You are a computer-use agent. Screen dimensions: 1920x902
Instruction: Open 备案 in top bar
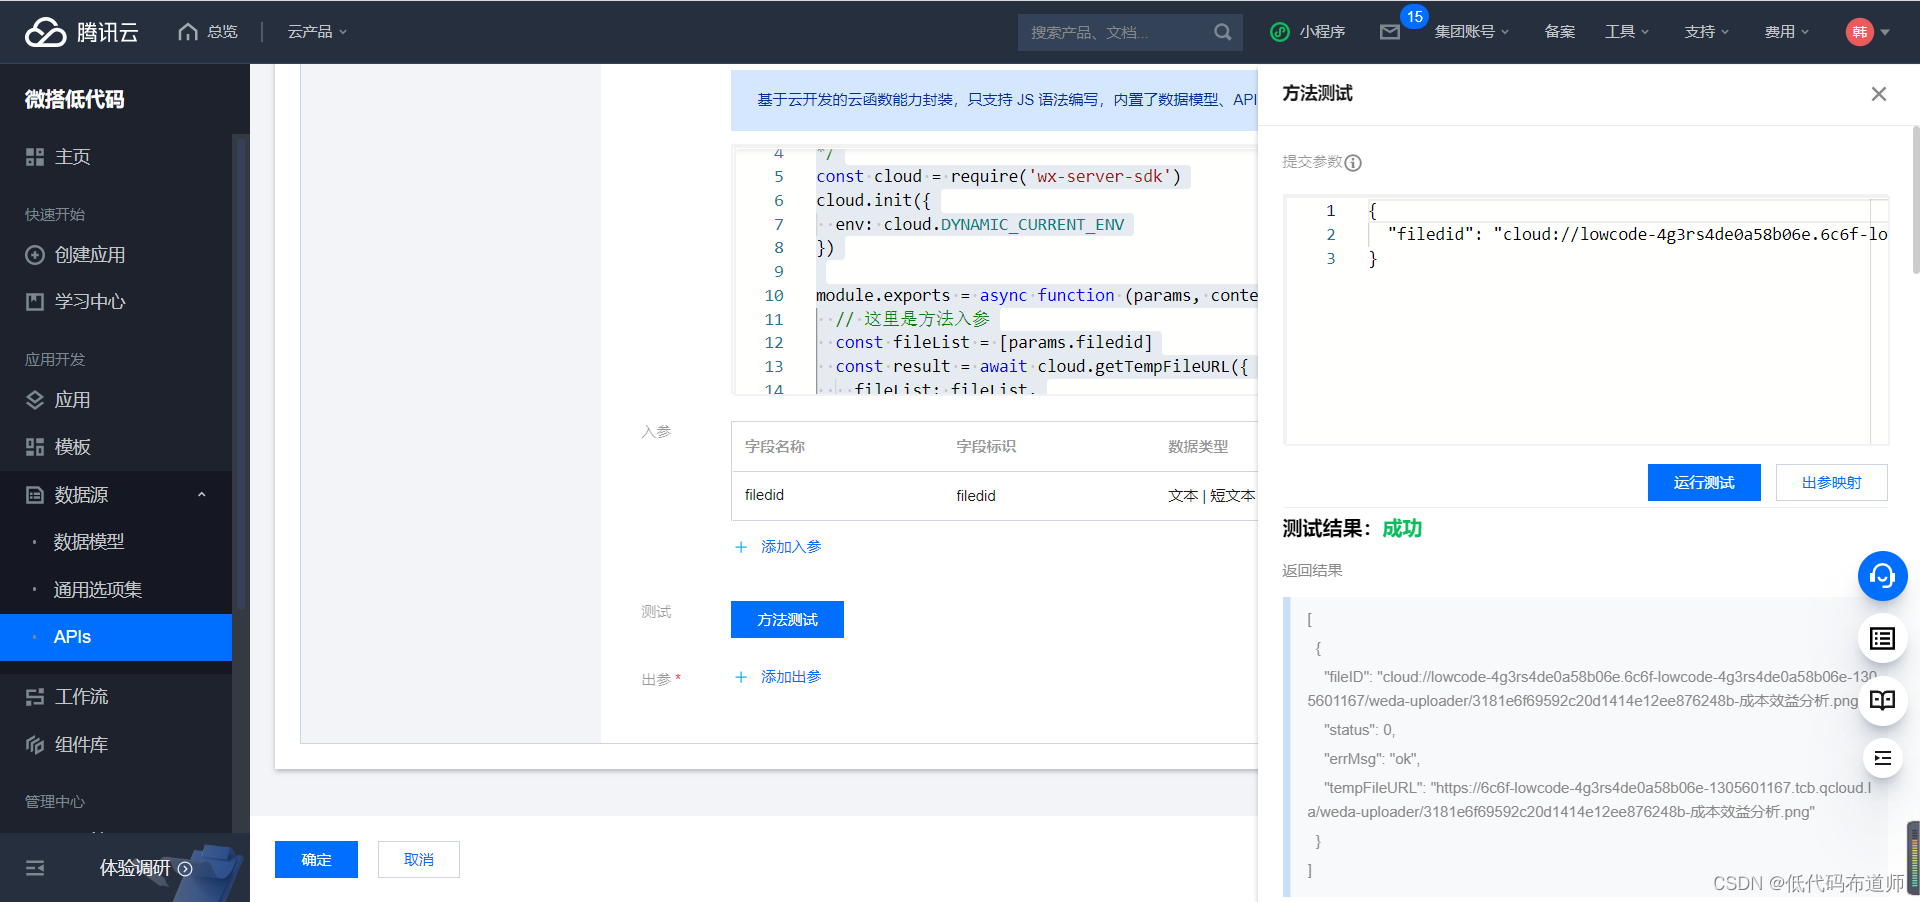click(x=1559, y=32)
